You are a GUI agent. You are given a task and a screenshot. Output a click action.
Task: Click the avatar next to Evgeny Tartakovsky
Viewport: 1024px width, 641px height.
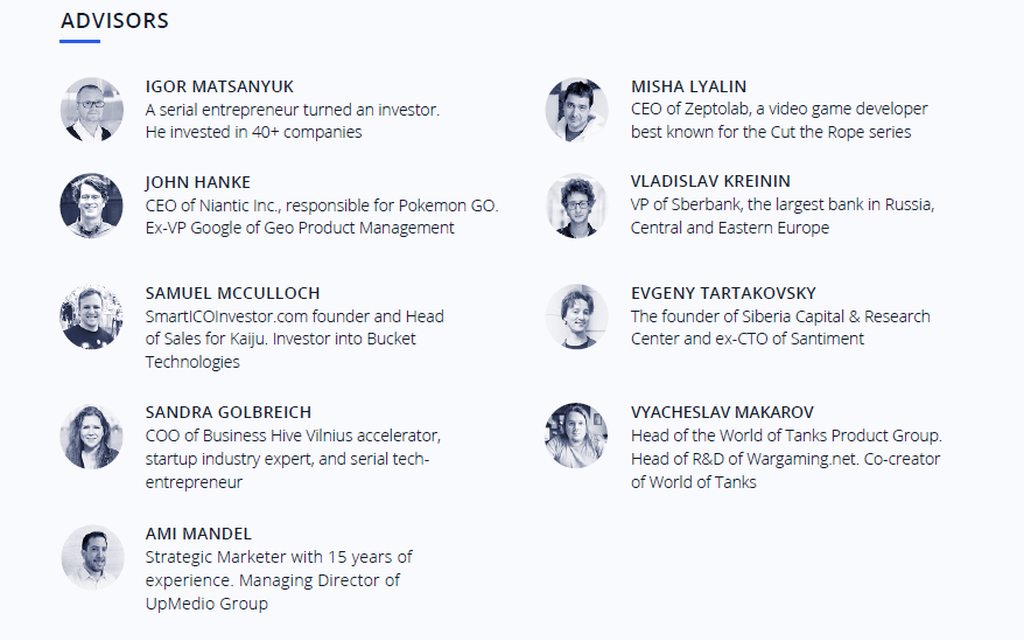577,316
